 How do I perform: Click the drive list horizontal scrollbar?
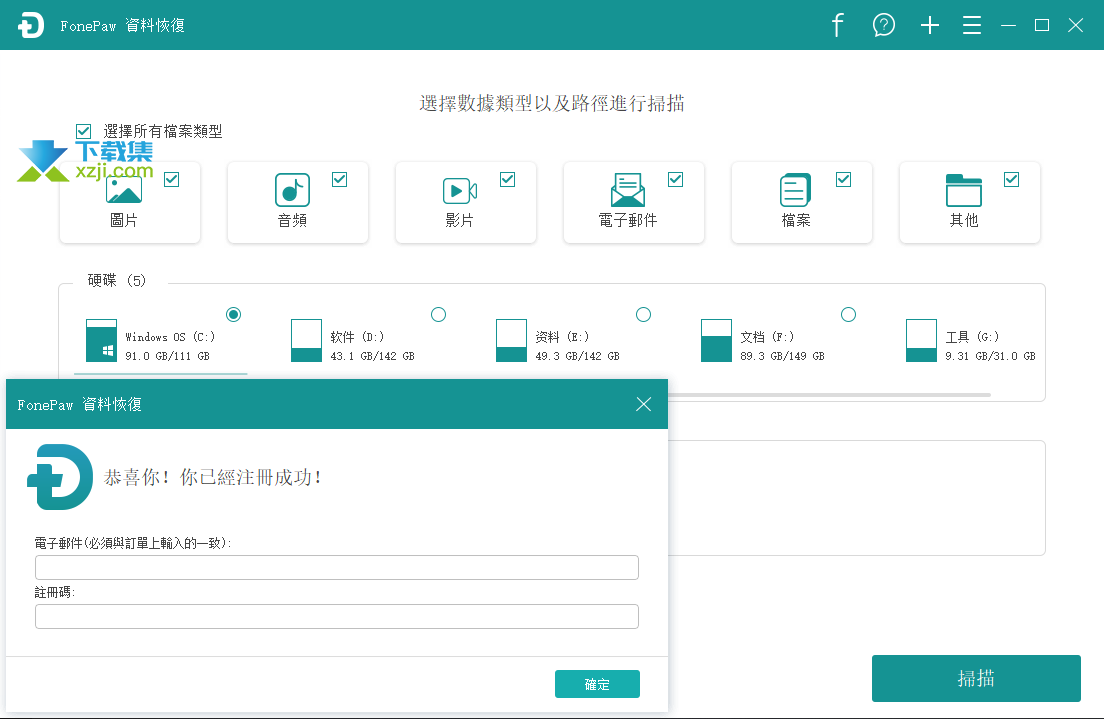[x=829, y=395]
